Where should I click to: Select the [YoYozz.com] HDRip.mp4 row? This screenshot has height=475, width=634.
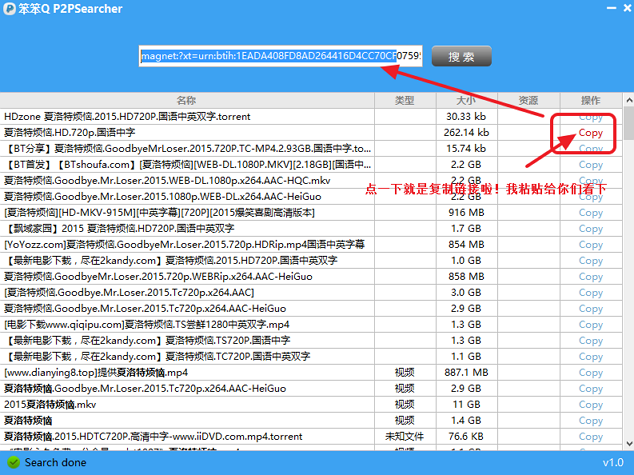(x=311, y=245)
